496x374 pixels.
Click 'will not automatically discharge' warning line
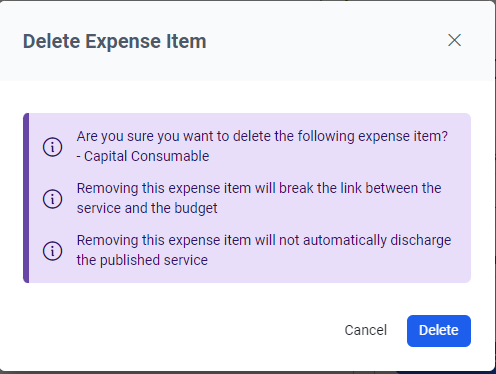click(264, 240)
